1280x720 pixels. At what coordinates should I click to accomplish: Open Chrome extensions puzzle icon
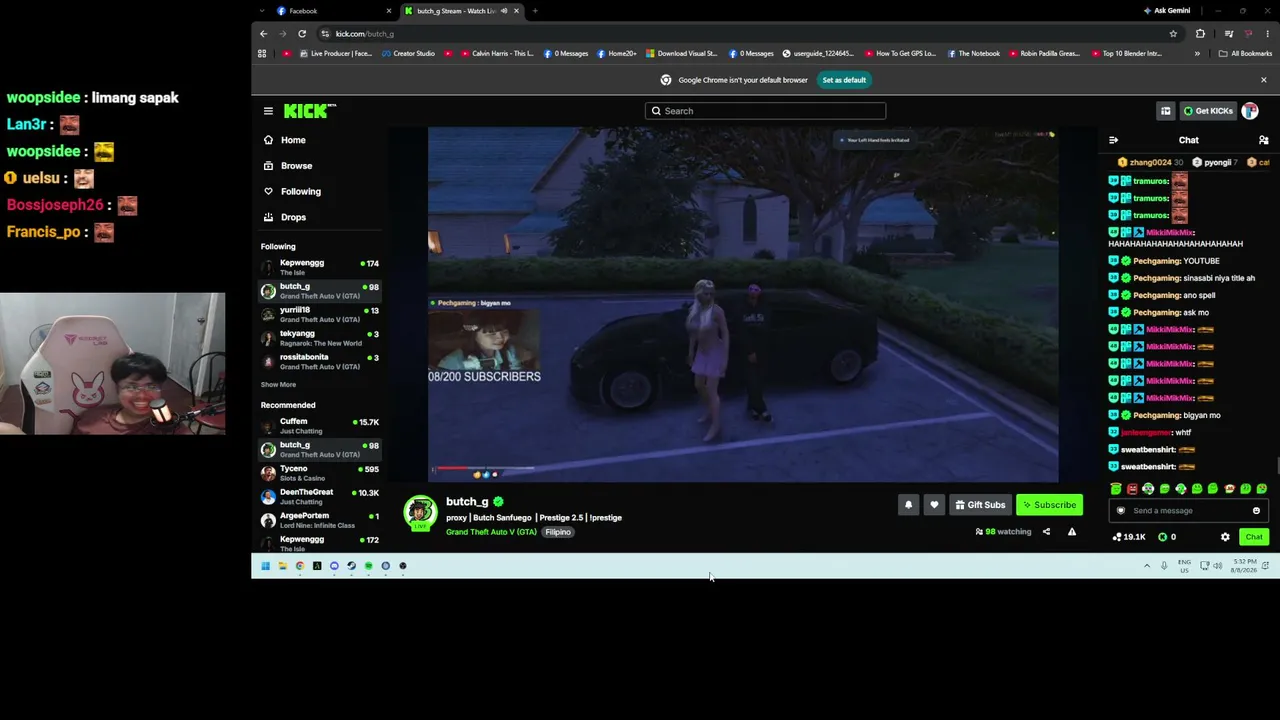pyautogui.click(x=1200, y=34)
